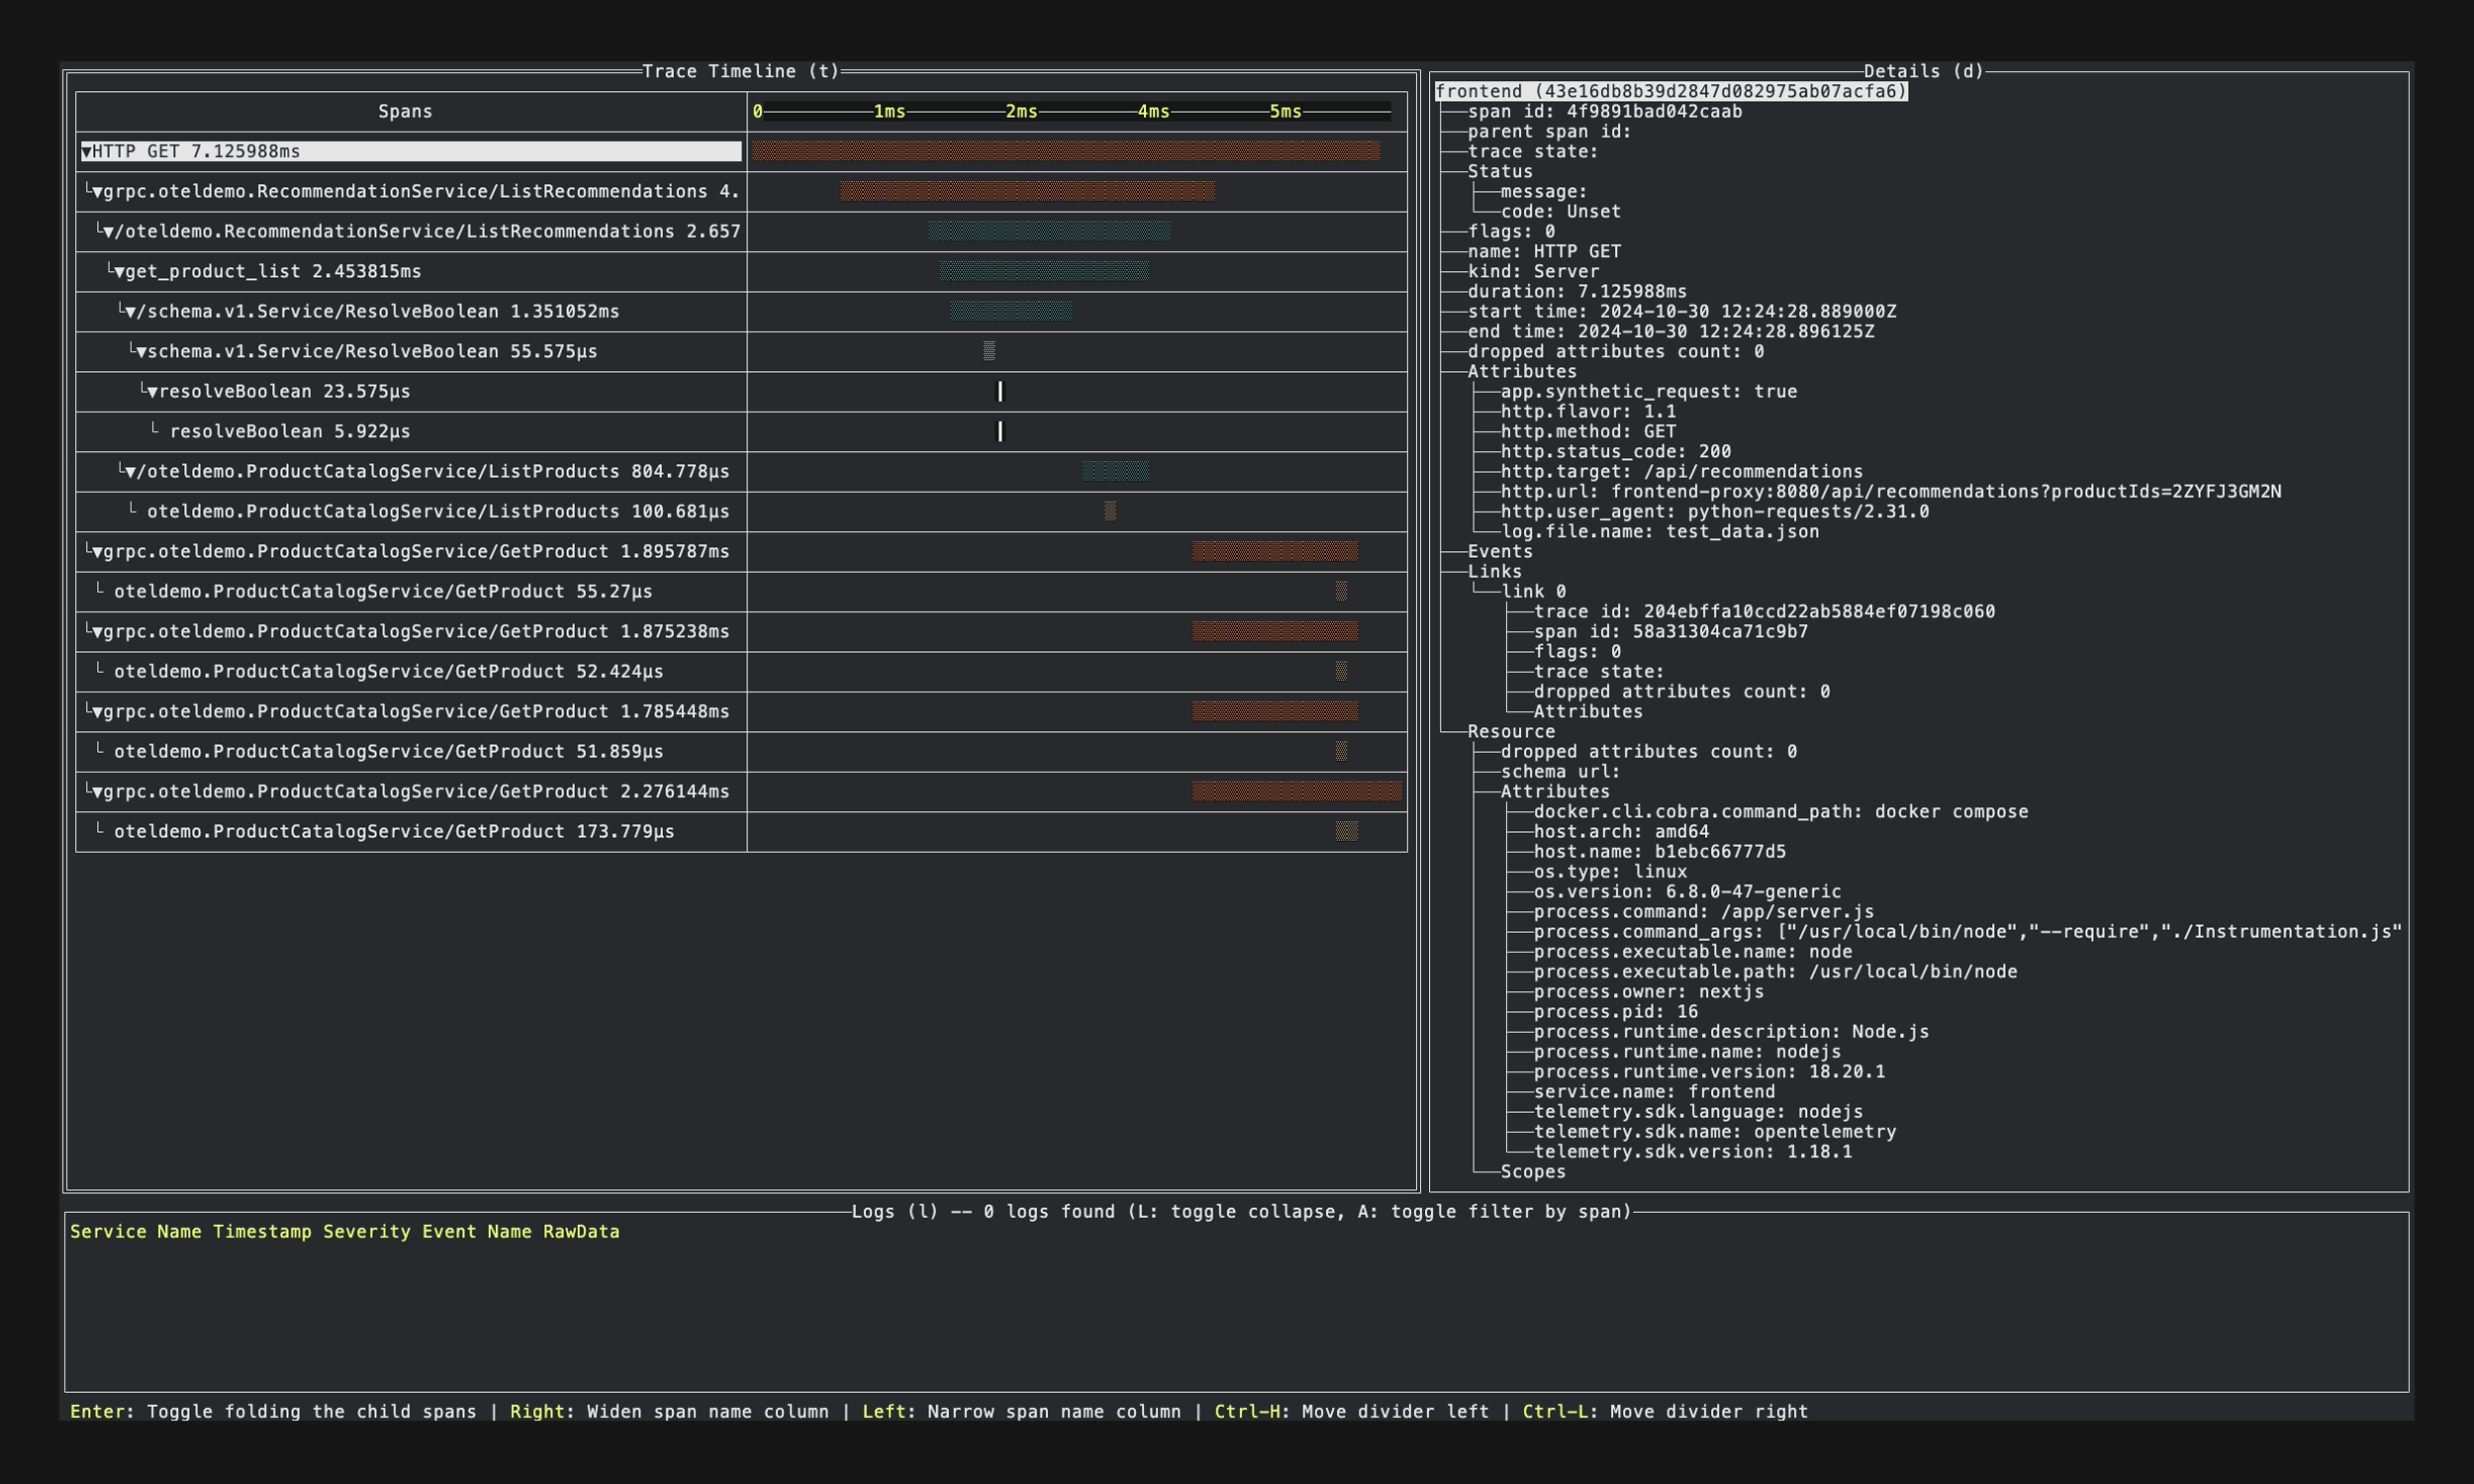Select the resolveBoolean 5.922µs span
Image resolution: width=2474 pixels, height=1484 pixels.
pos(290,432)
